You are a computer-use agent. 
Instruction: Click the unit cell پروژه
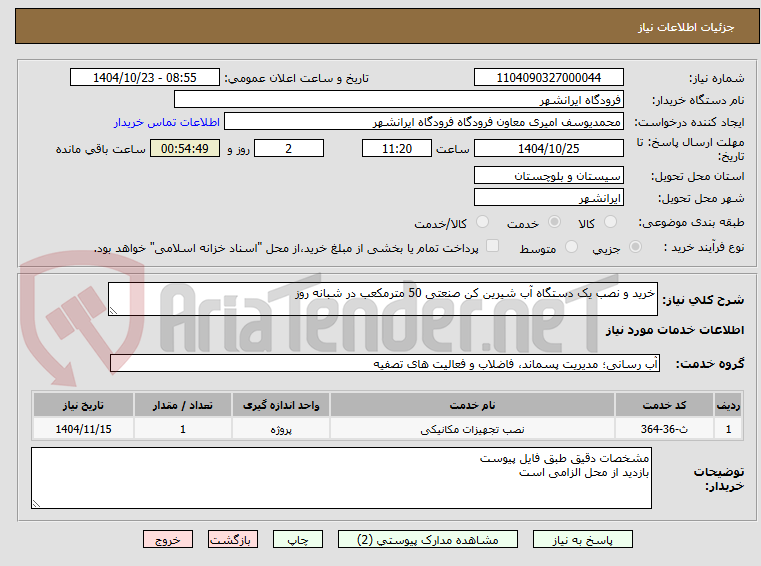coord(281,429)
